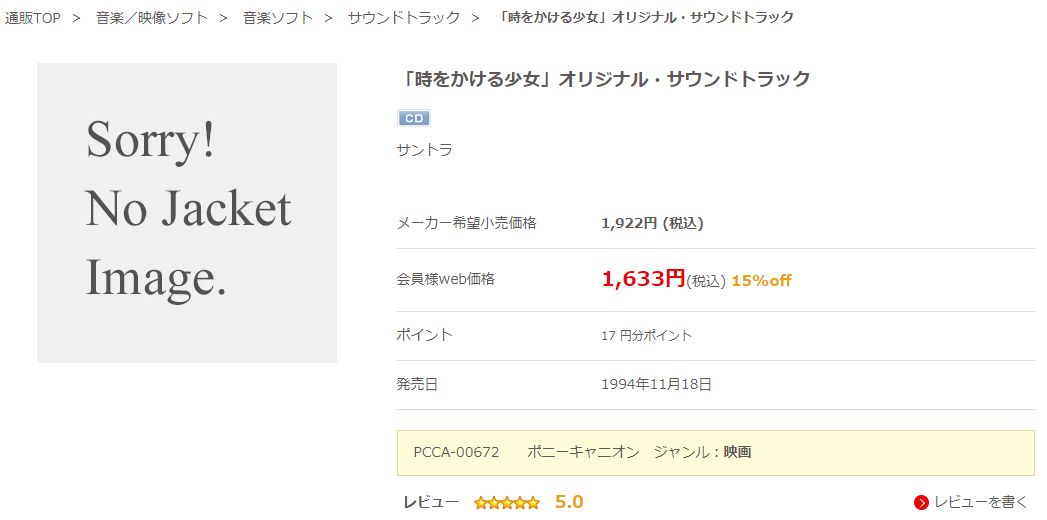Image resolution: width=1047 pixels, height=520 pixels.
Task: Click the release date 1994年11月18日
Action: click(656, 384)
